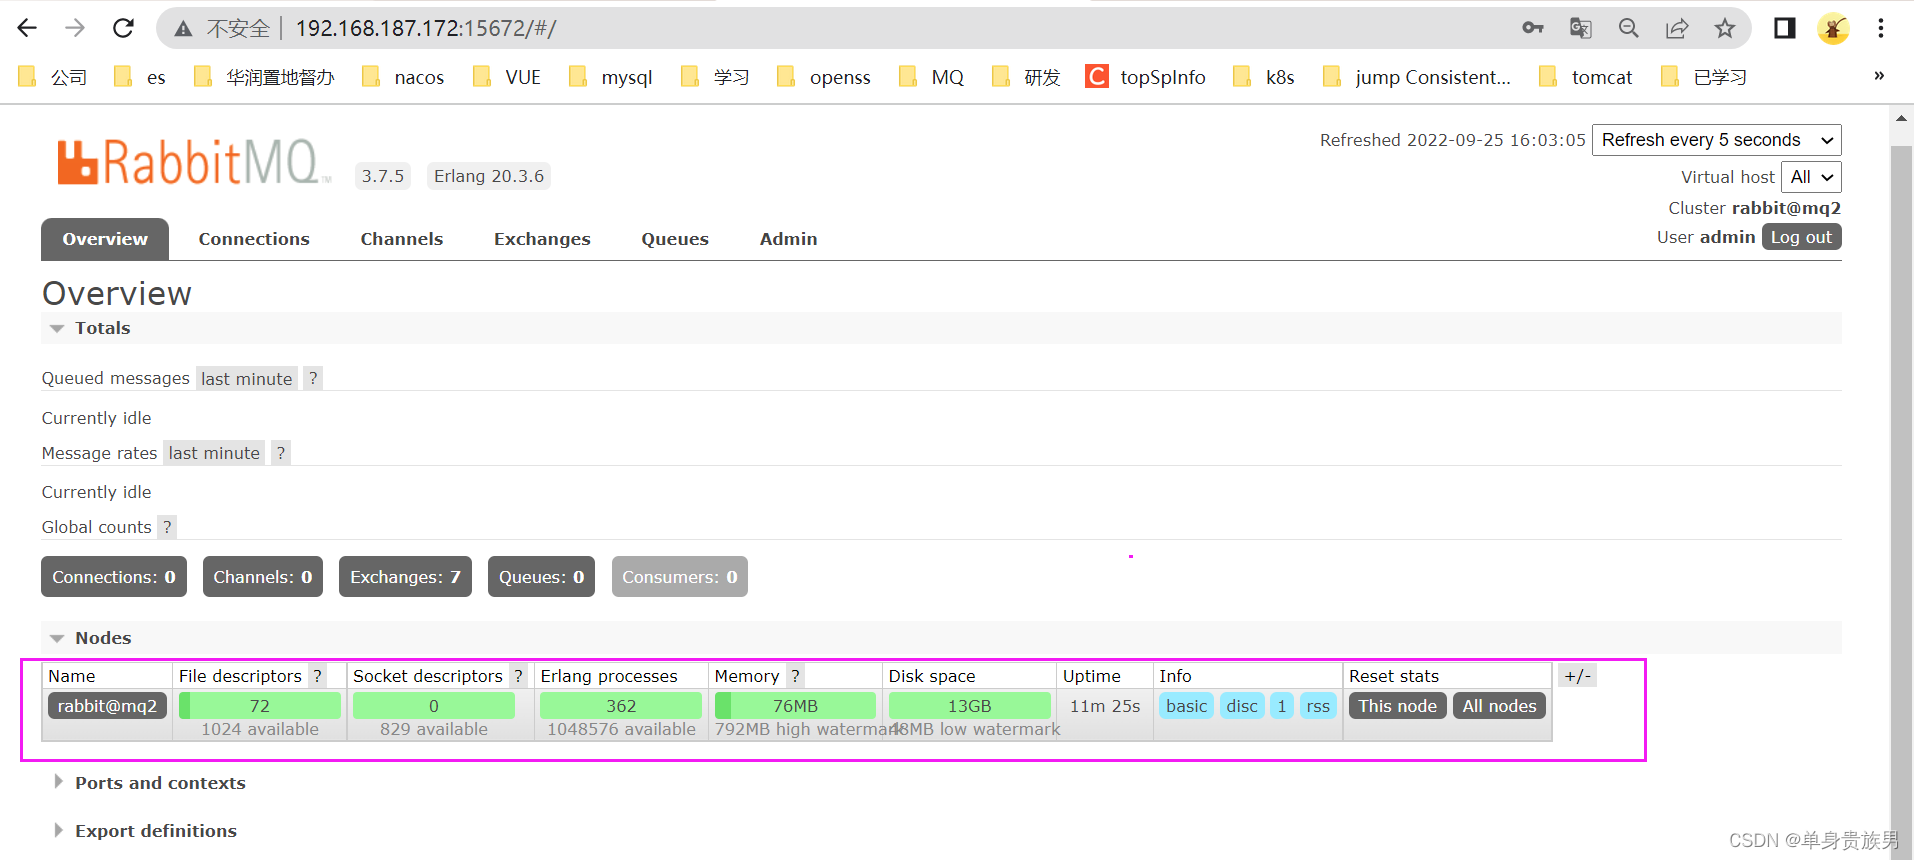Open the jump Consistent bookmark folder
Image resolution: width=1914 pixels, height=860 pixels.
pos(1416,77)
